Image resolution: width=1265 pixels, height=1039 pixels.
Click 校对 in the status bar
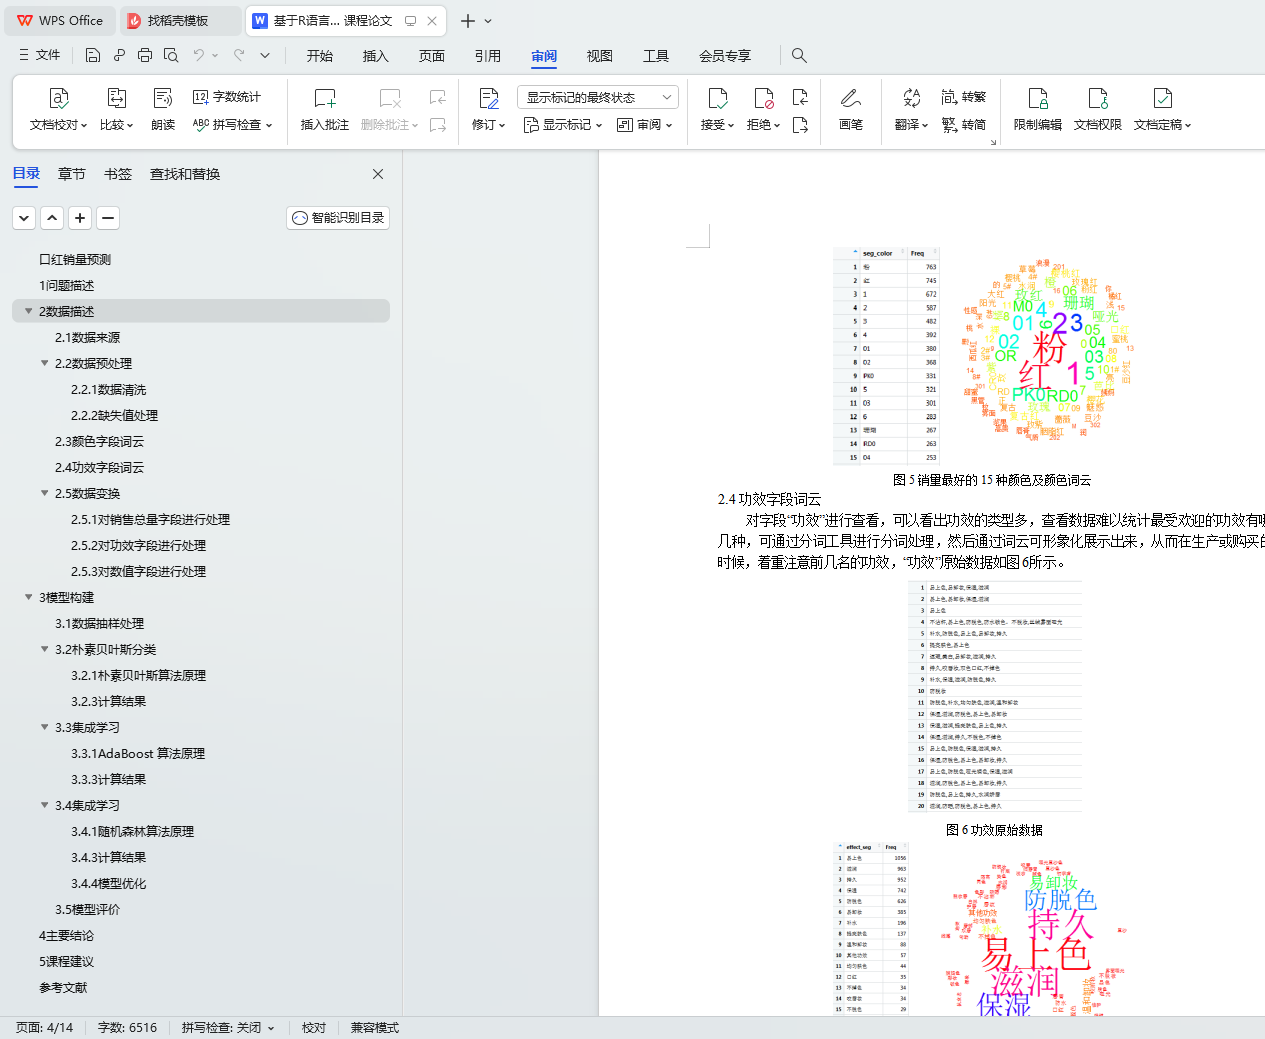(x=314, y=1028)
